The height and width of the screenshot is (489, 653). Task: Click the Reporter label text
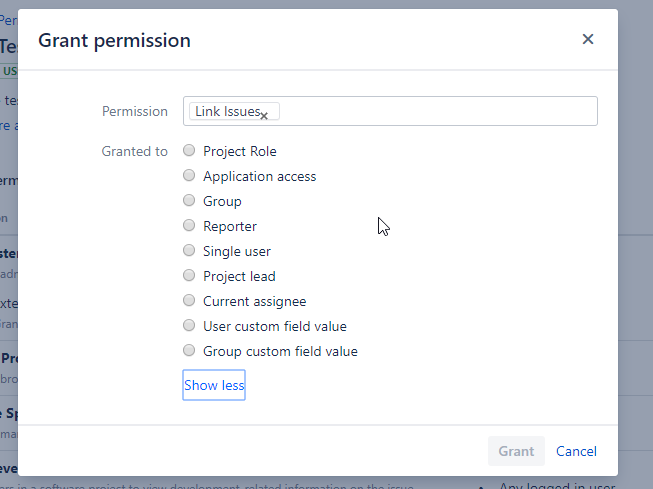[230, 226]
